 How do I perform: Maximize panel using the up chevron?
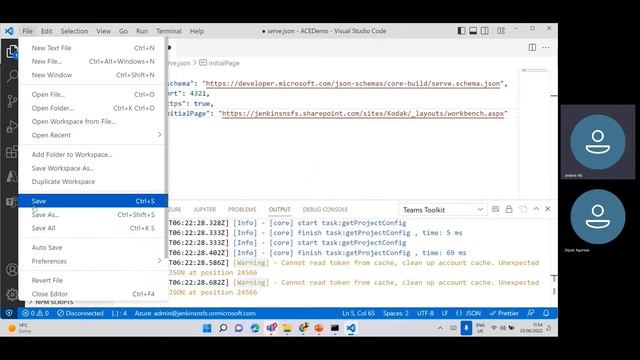[536, 209]
